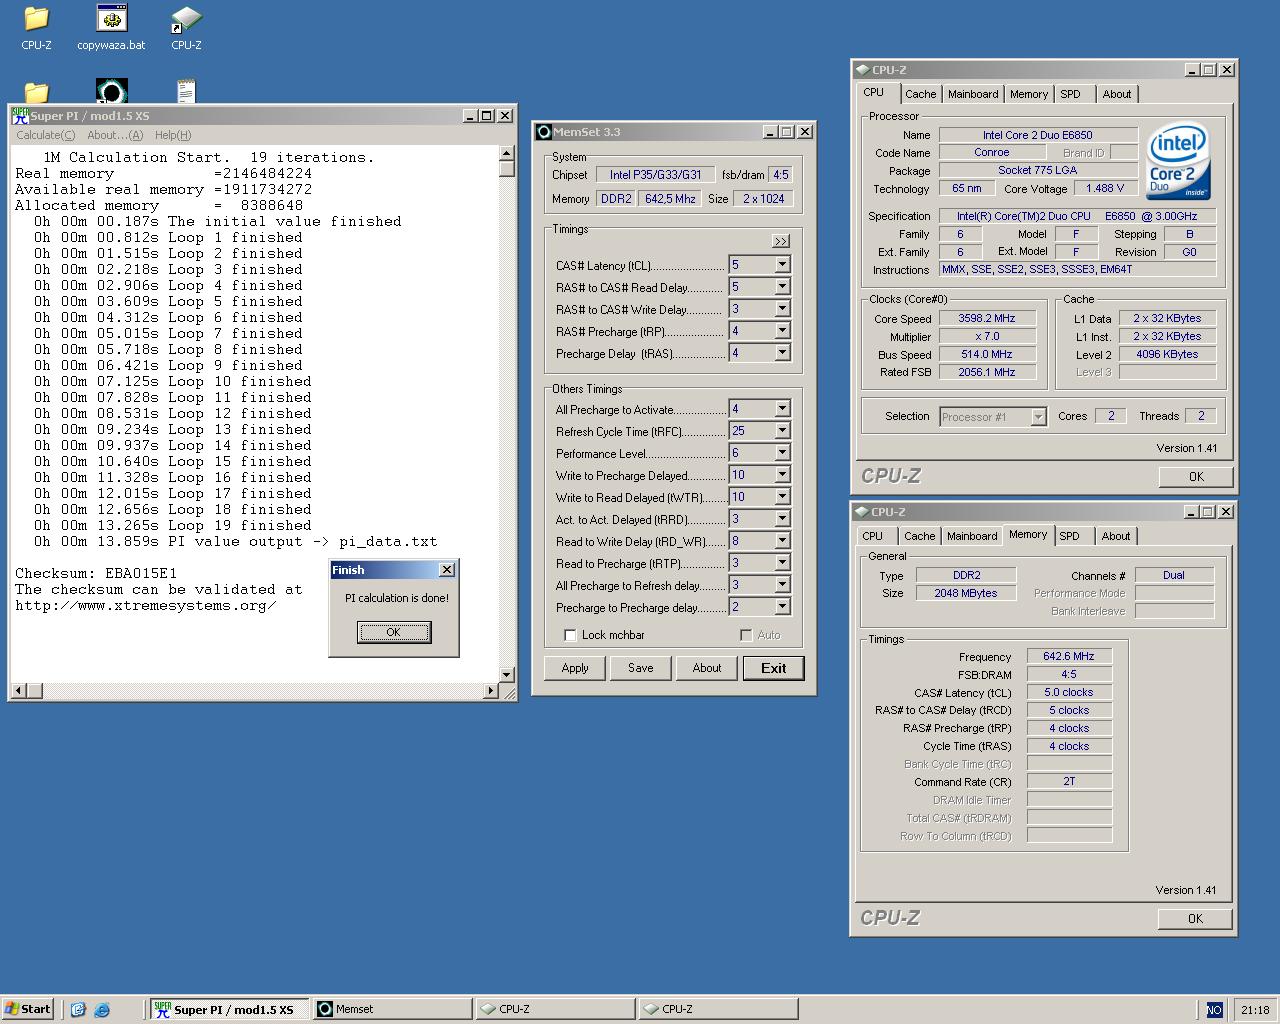Click the Super PI horizontal scrollbar right arrow
The image size is (1280, 1024).
490,690
